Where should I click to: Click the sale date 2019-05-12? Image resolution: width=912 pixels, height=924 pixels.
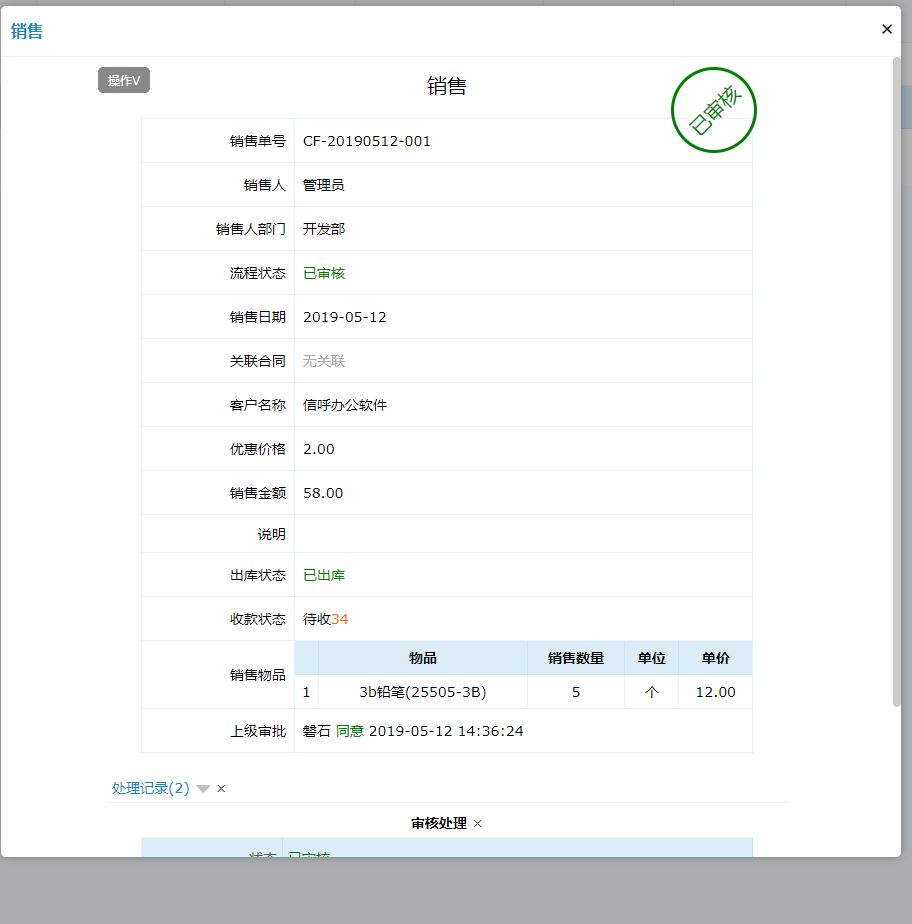click(x=345, y=317)
